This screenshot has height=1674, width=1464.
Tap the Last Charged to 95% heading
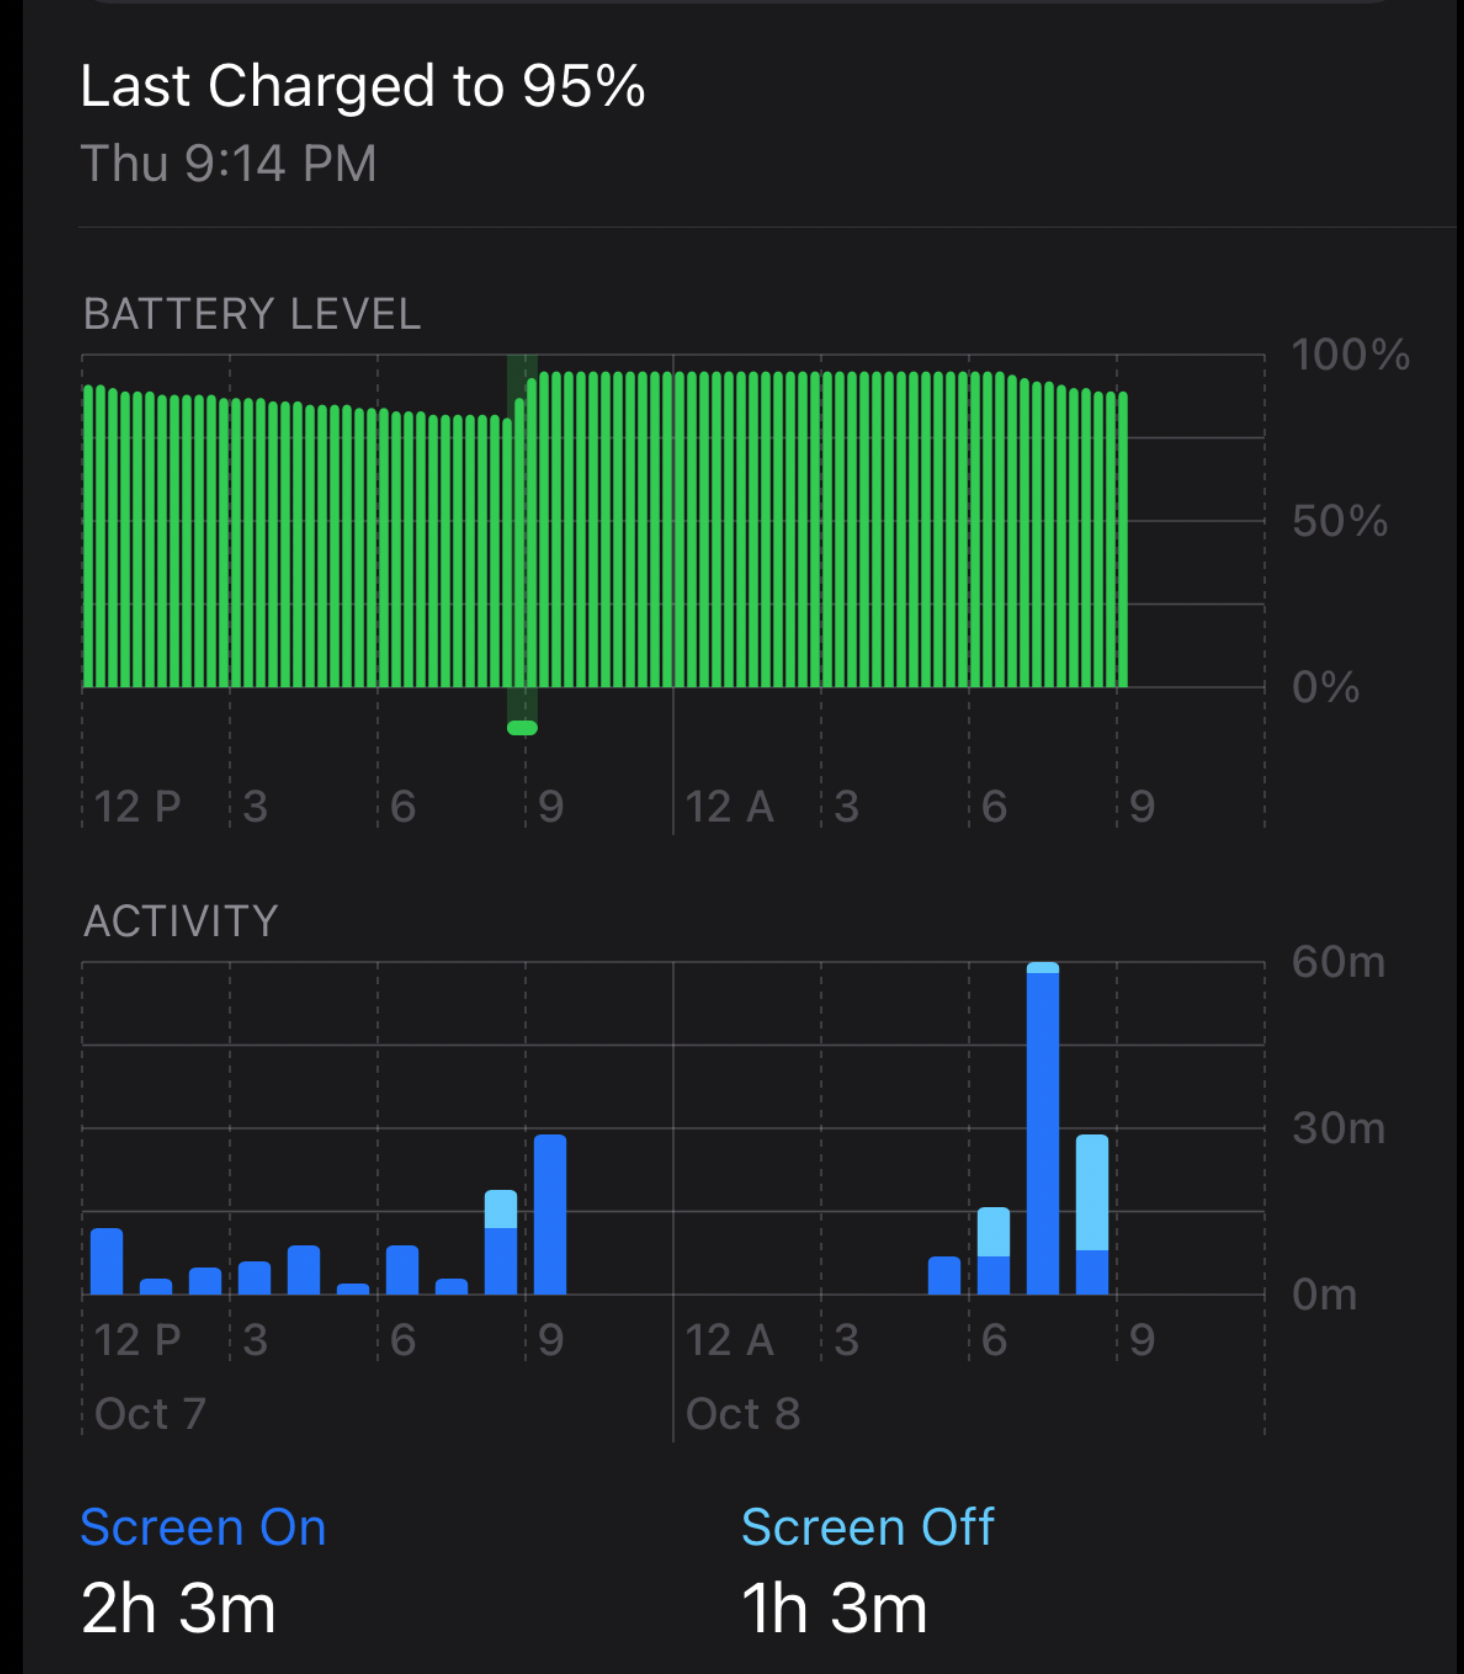[x=363, y=86]
